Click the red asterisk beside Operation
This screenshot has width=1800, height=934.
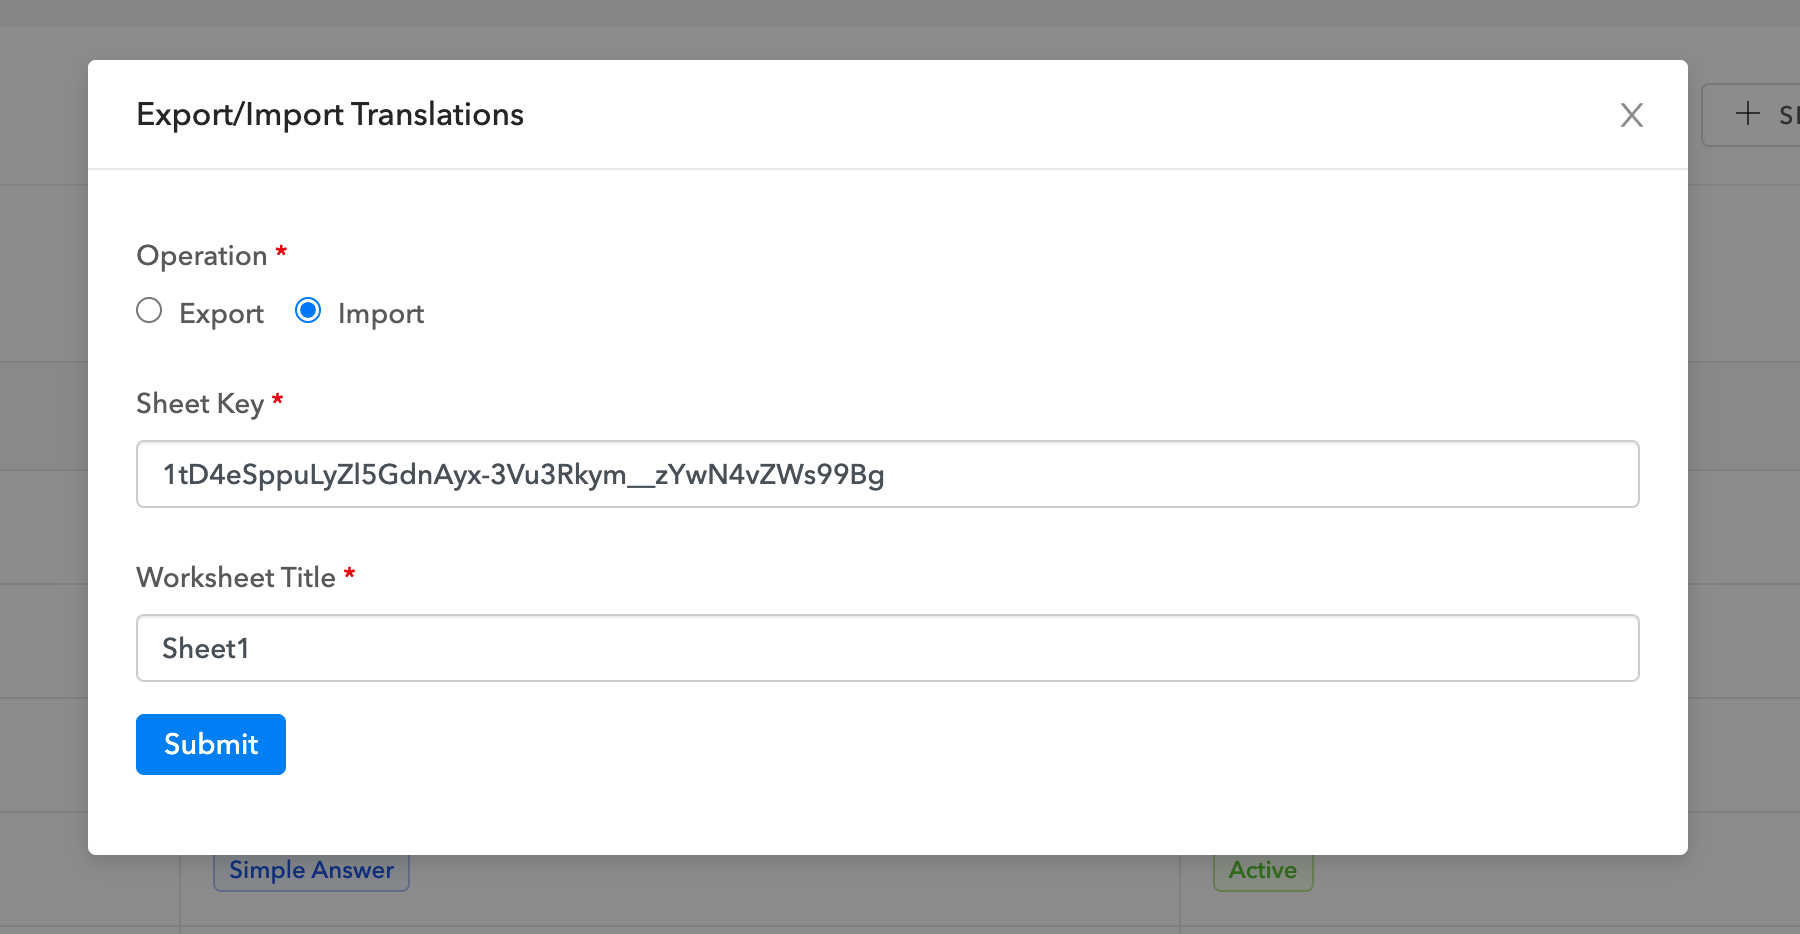tap(281, 252)
